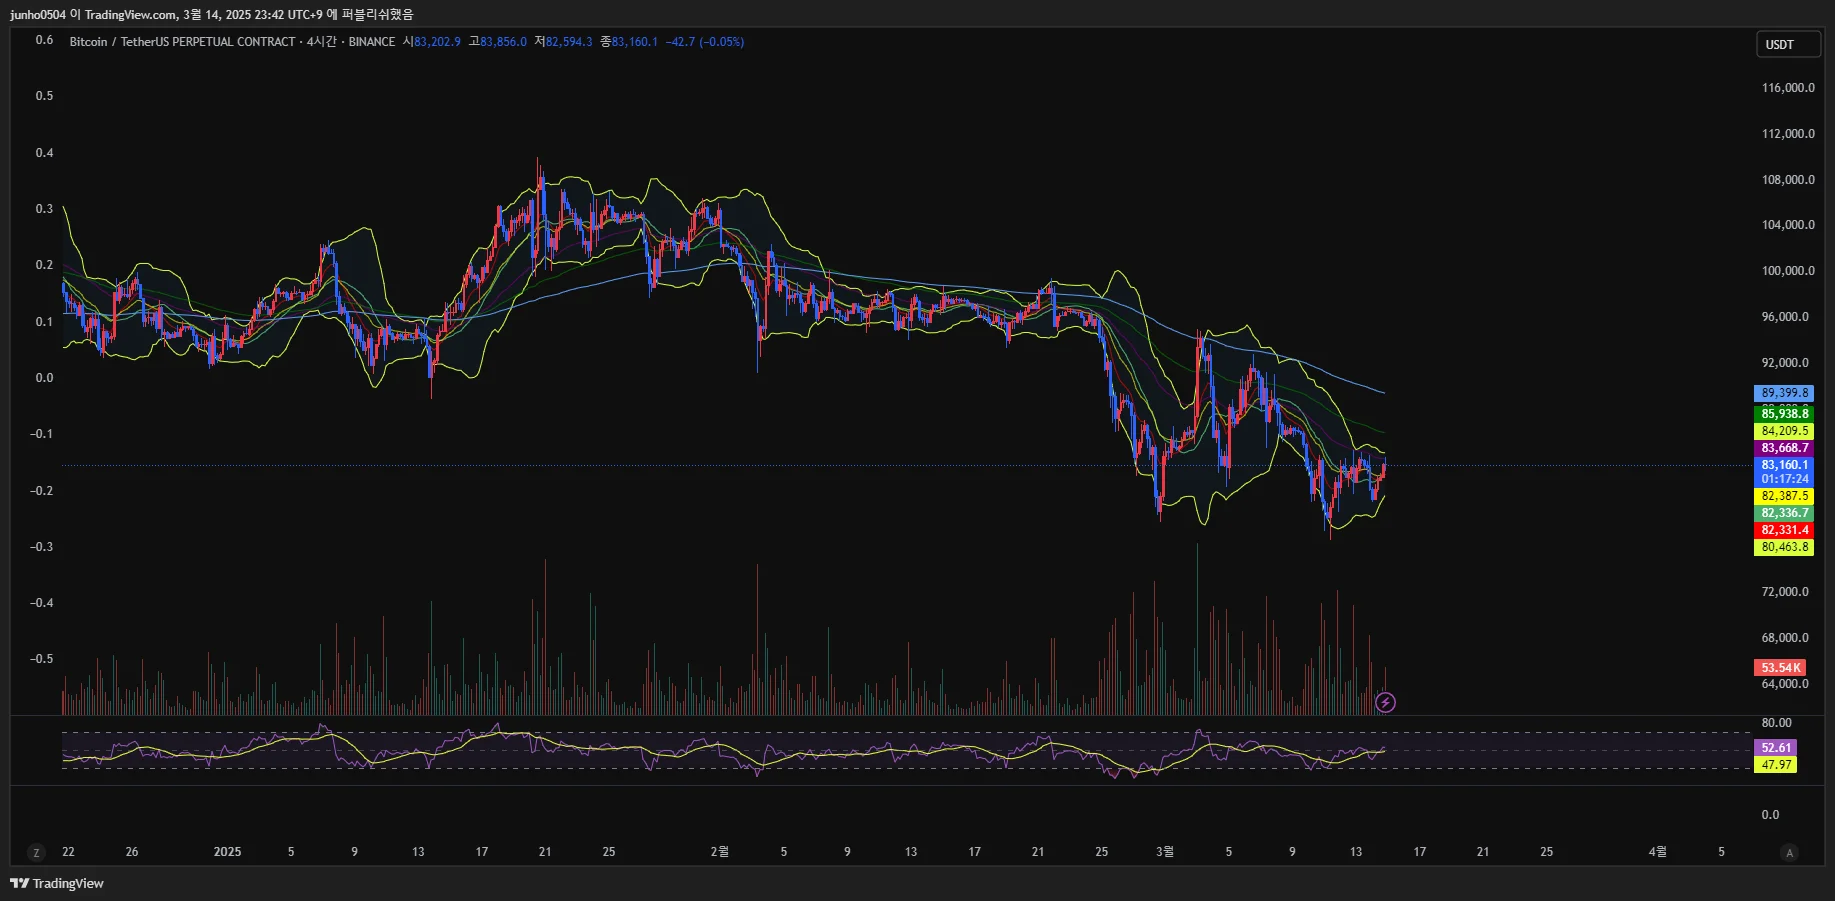Click the yellow RSI average 47.97 label
This screenshot has height=901, width=1835.
click(x=1776, y=765)
